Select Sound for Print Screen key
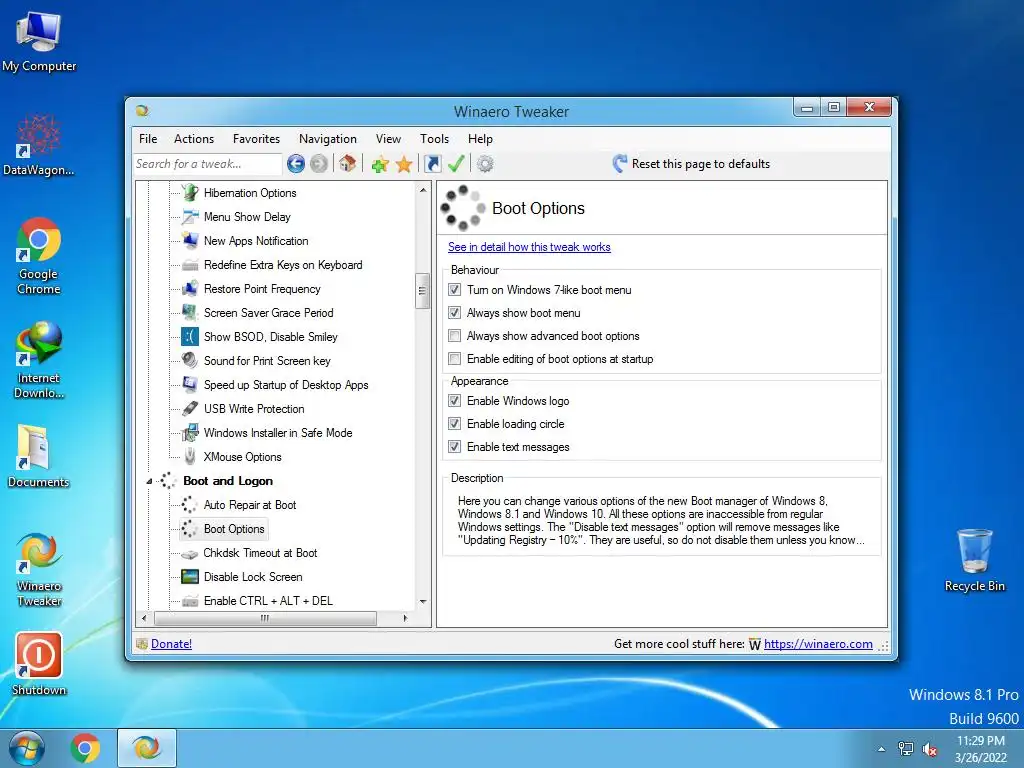This screenshot has height=768, width=1024. (267, 360)
